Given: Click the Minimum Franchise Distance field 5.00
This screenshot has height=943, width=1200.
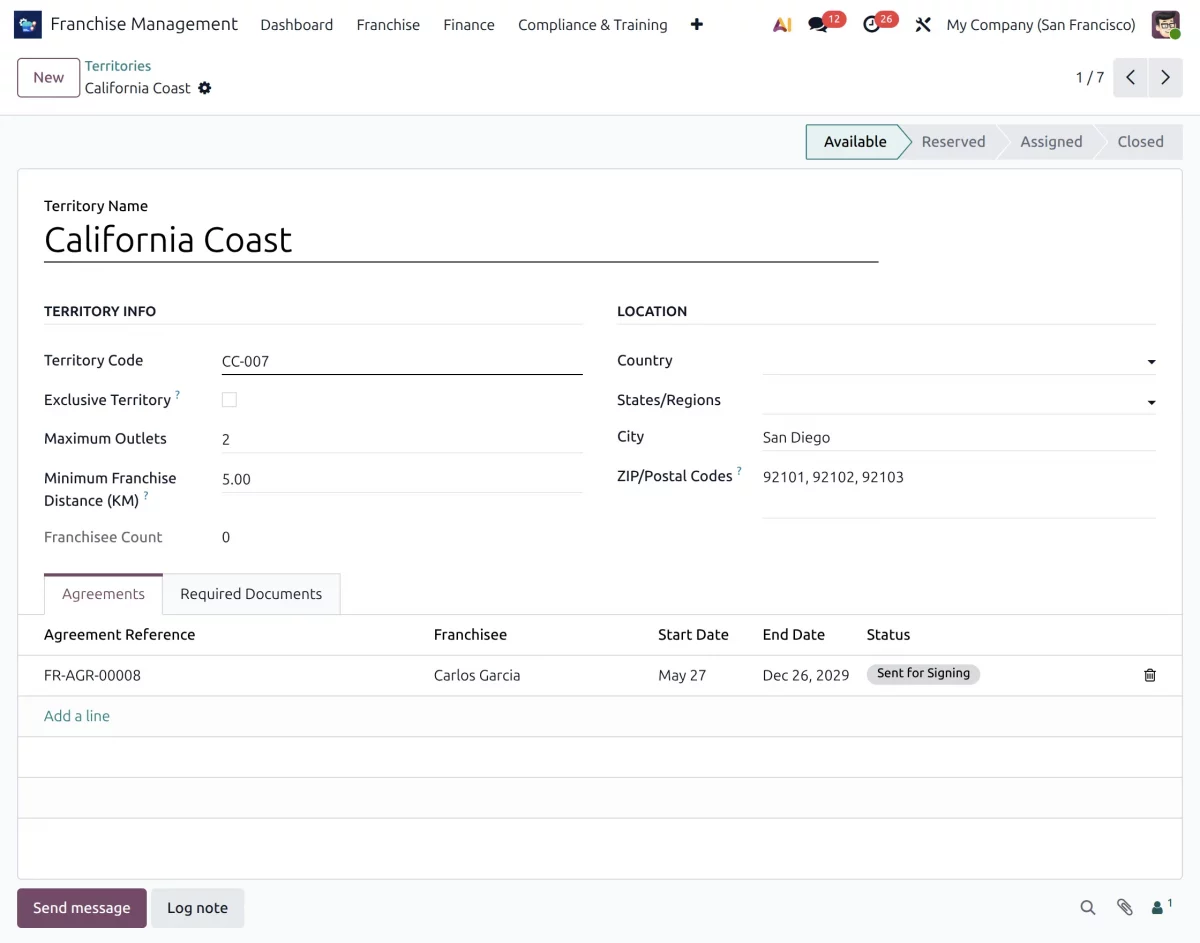Looking at the screenshot, I should (x=402, y=479).
